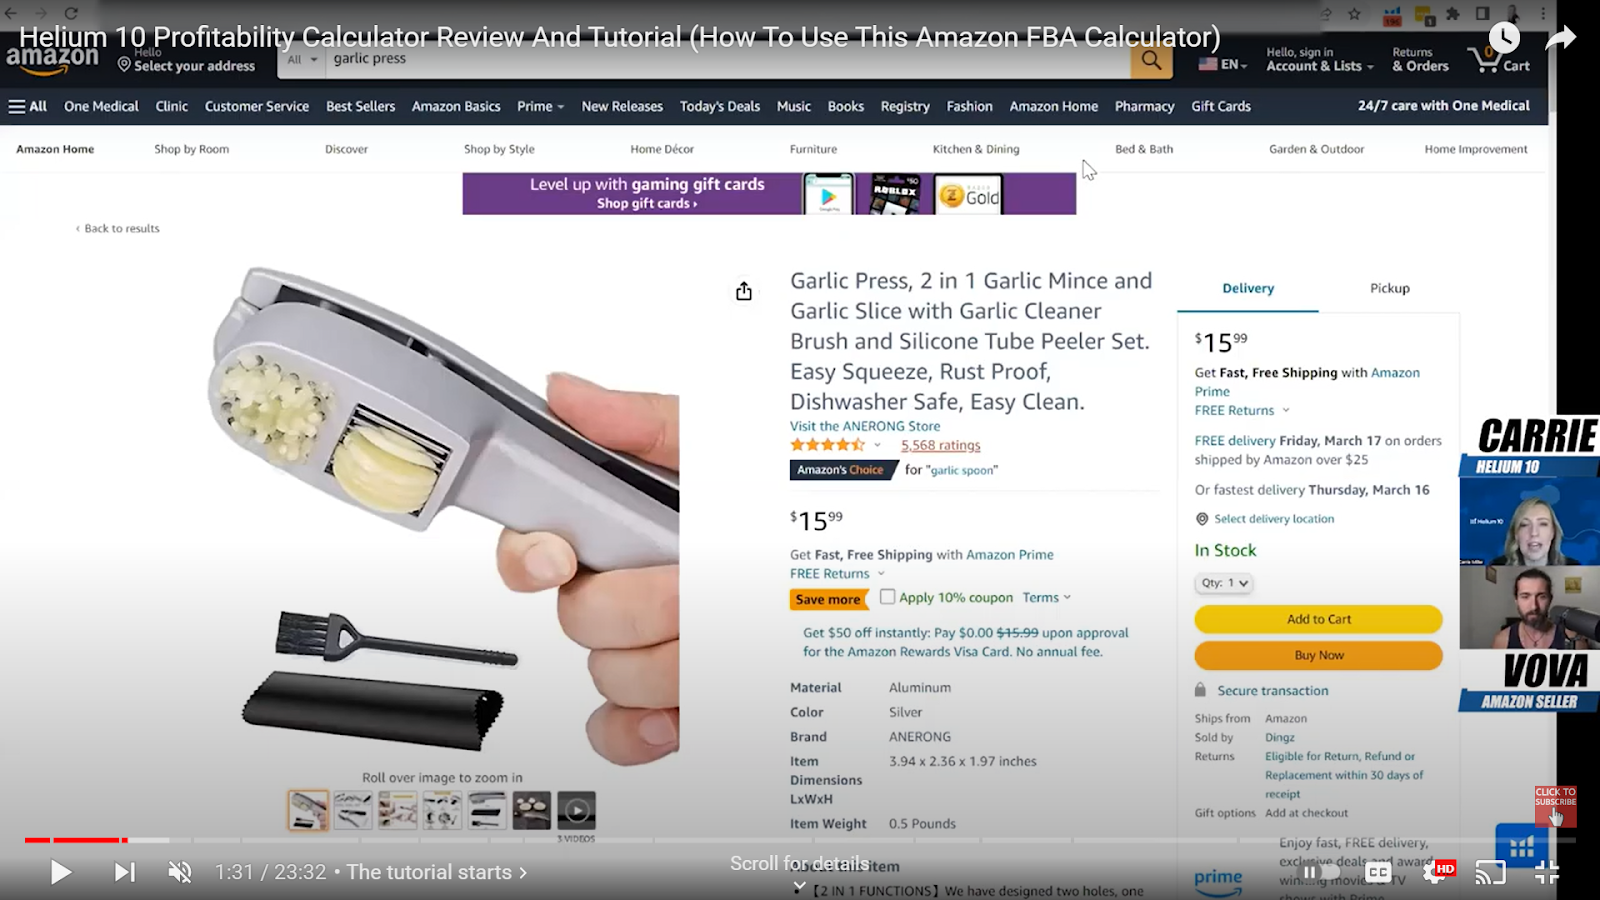The width and height of the screenshot is (1600, 900).
Task: Click the Watch Later clock icon
Action: (1504, 38)
